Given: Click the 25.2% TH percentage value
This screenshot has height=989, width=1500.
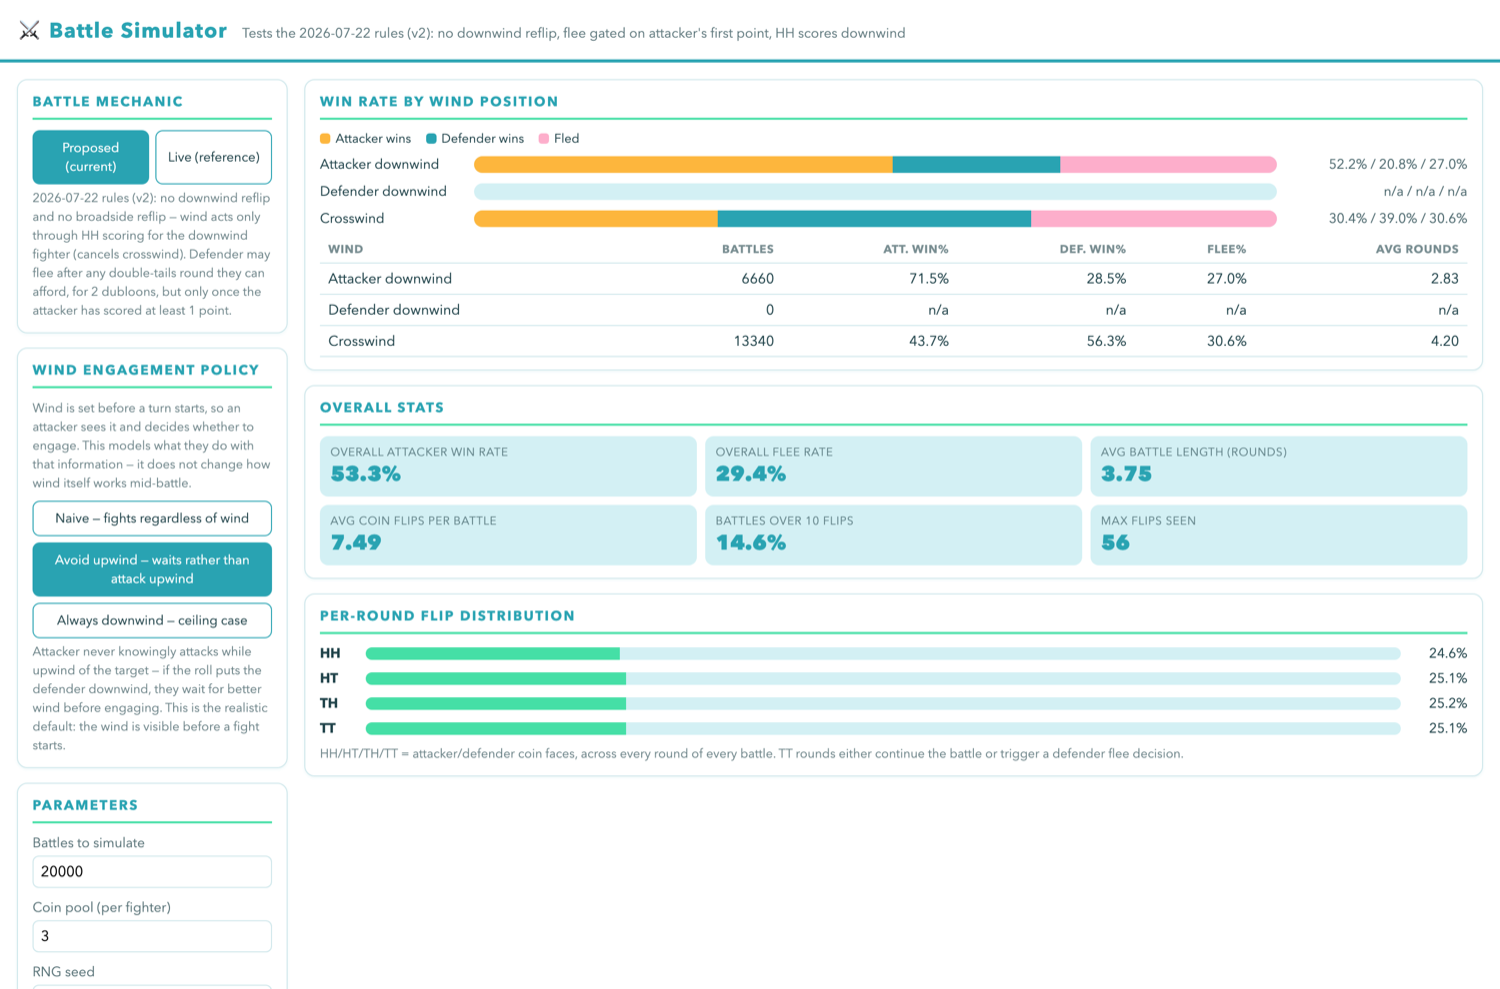Looking at the screenshot, I should tap(1448, 703).
